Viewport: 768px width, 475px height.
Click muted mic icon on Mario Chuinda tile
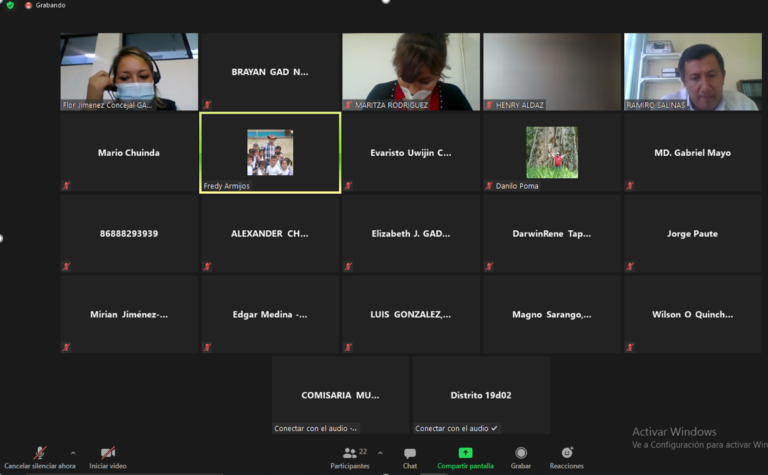click(x=66, y=186)
